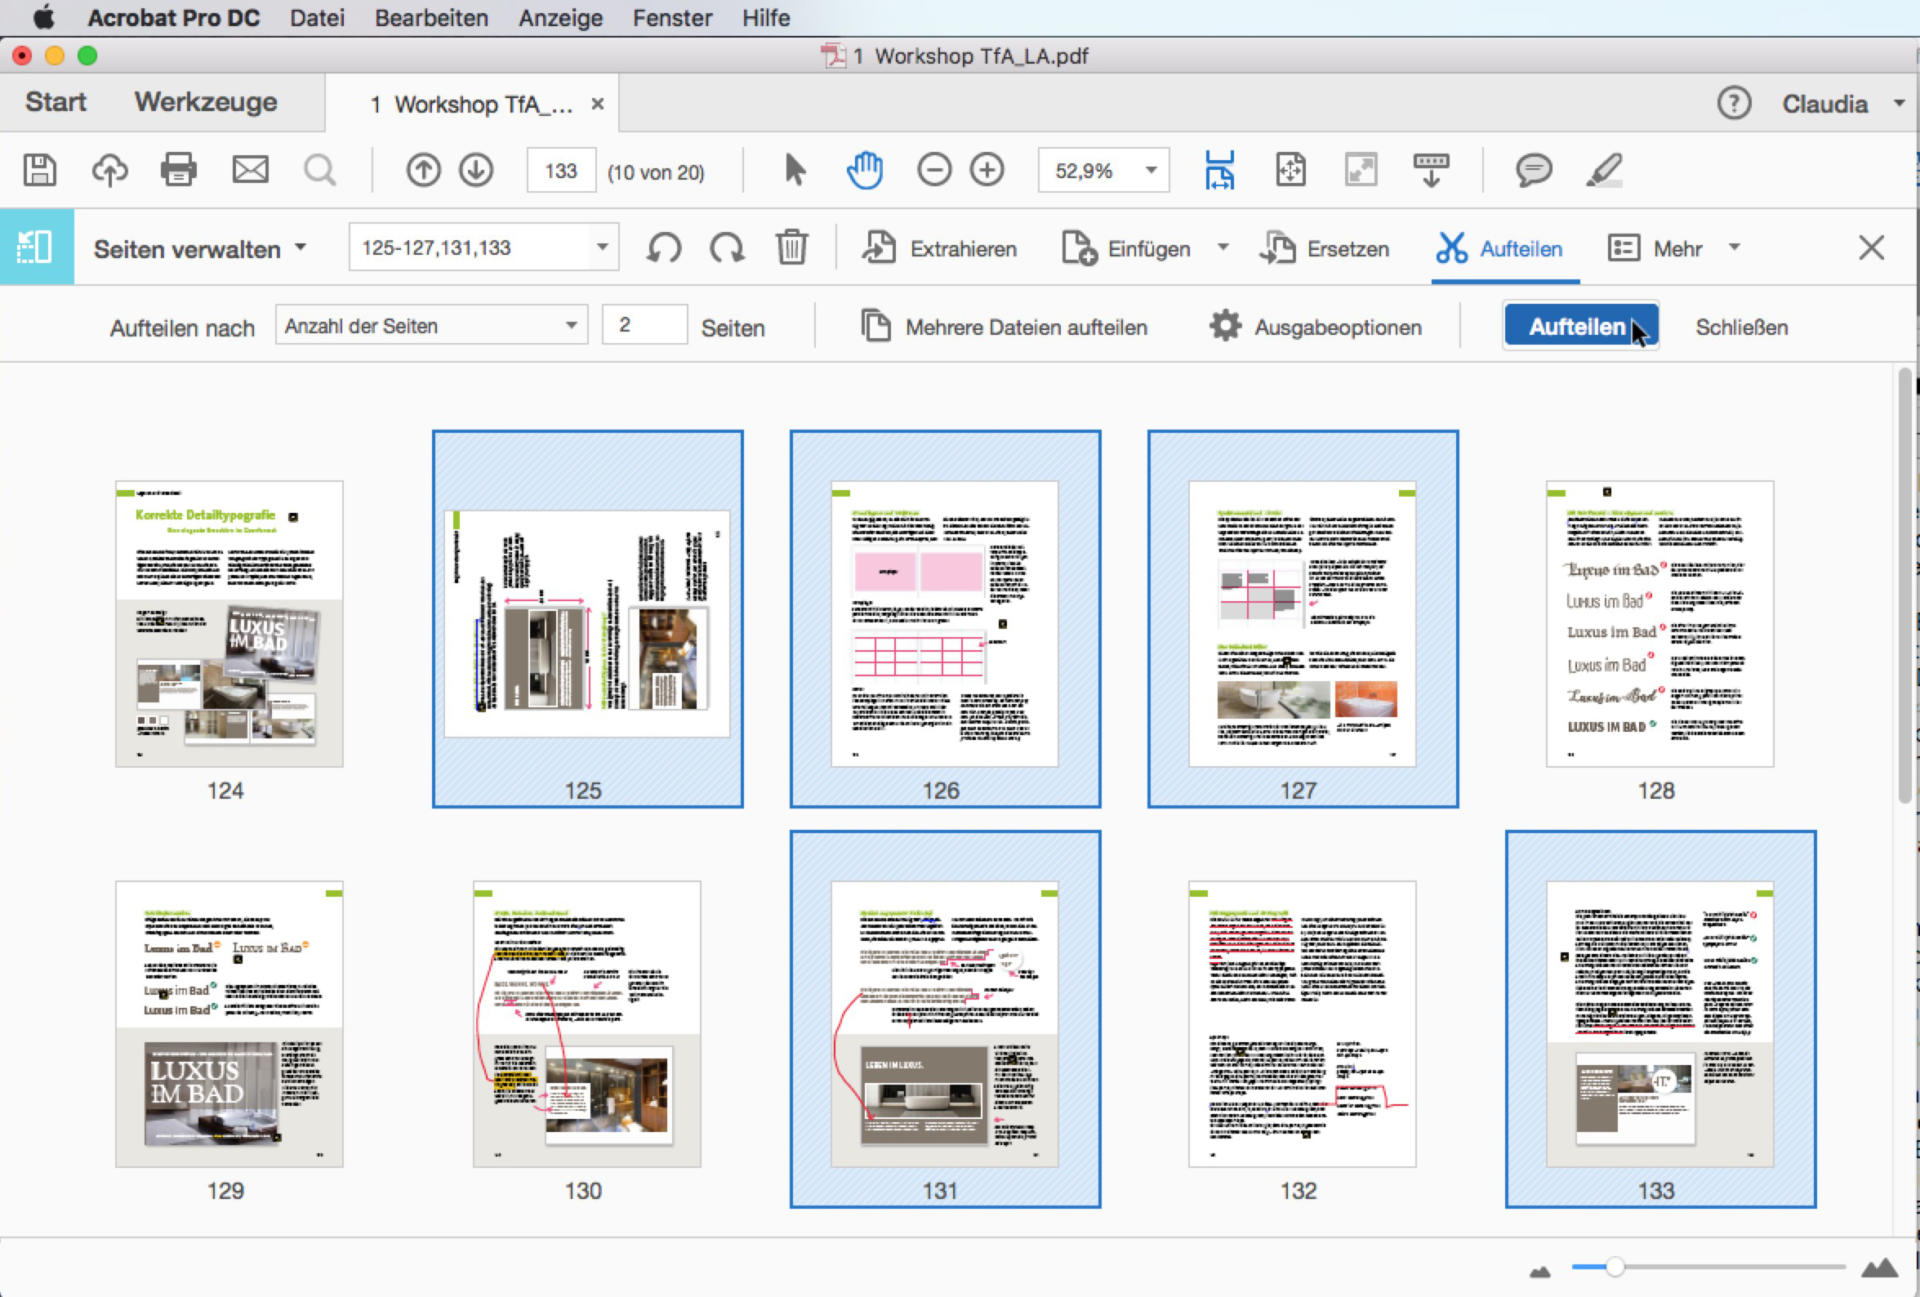This screenshot has height=1297, width=1920.
Task: Expand the page range 125-127,131,133 dropdown
Action: click(602, 247)
